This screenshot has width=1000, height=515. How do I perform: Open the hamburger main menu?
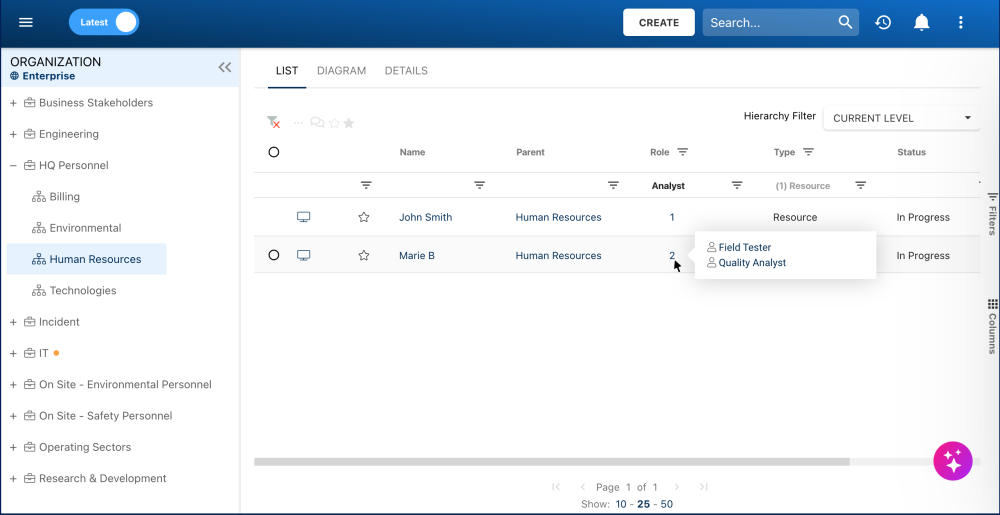coord(26,22)
